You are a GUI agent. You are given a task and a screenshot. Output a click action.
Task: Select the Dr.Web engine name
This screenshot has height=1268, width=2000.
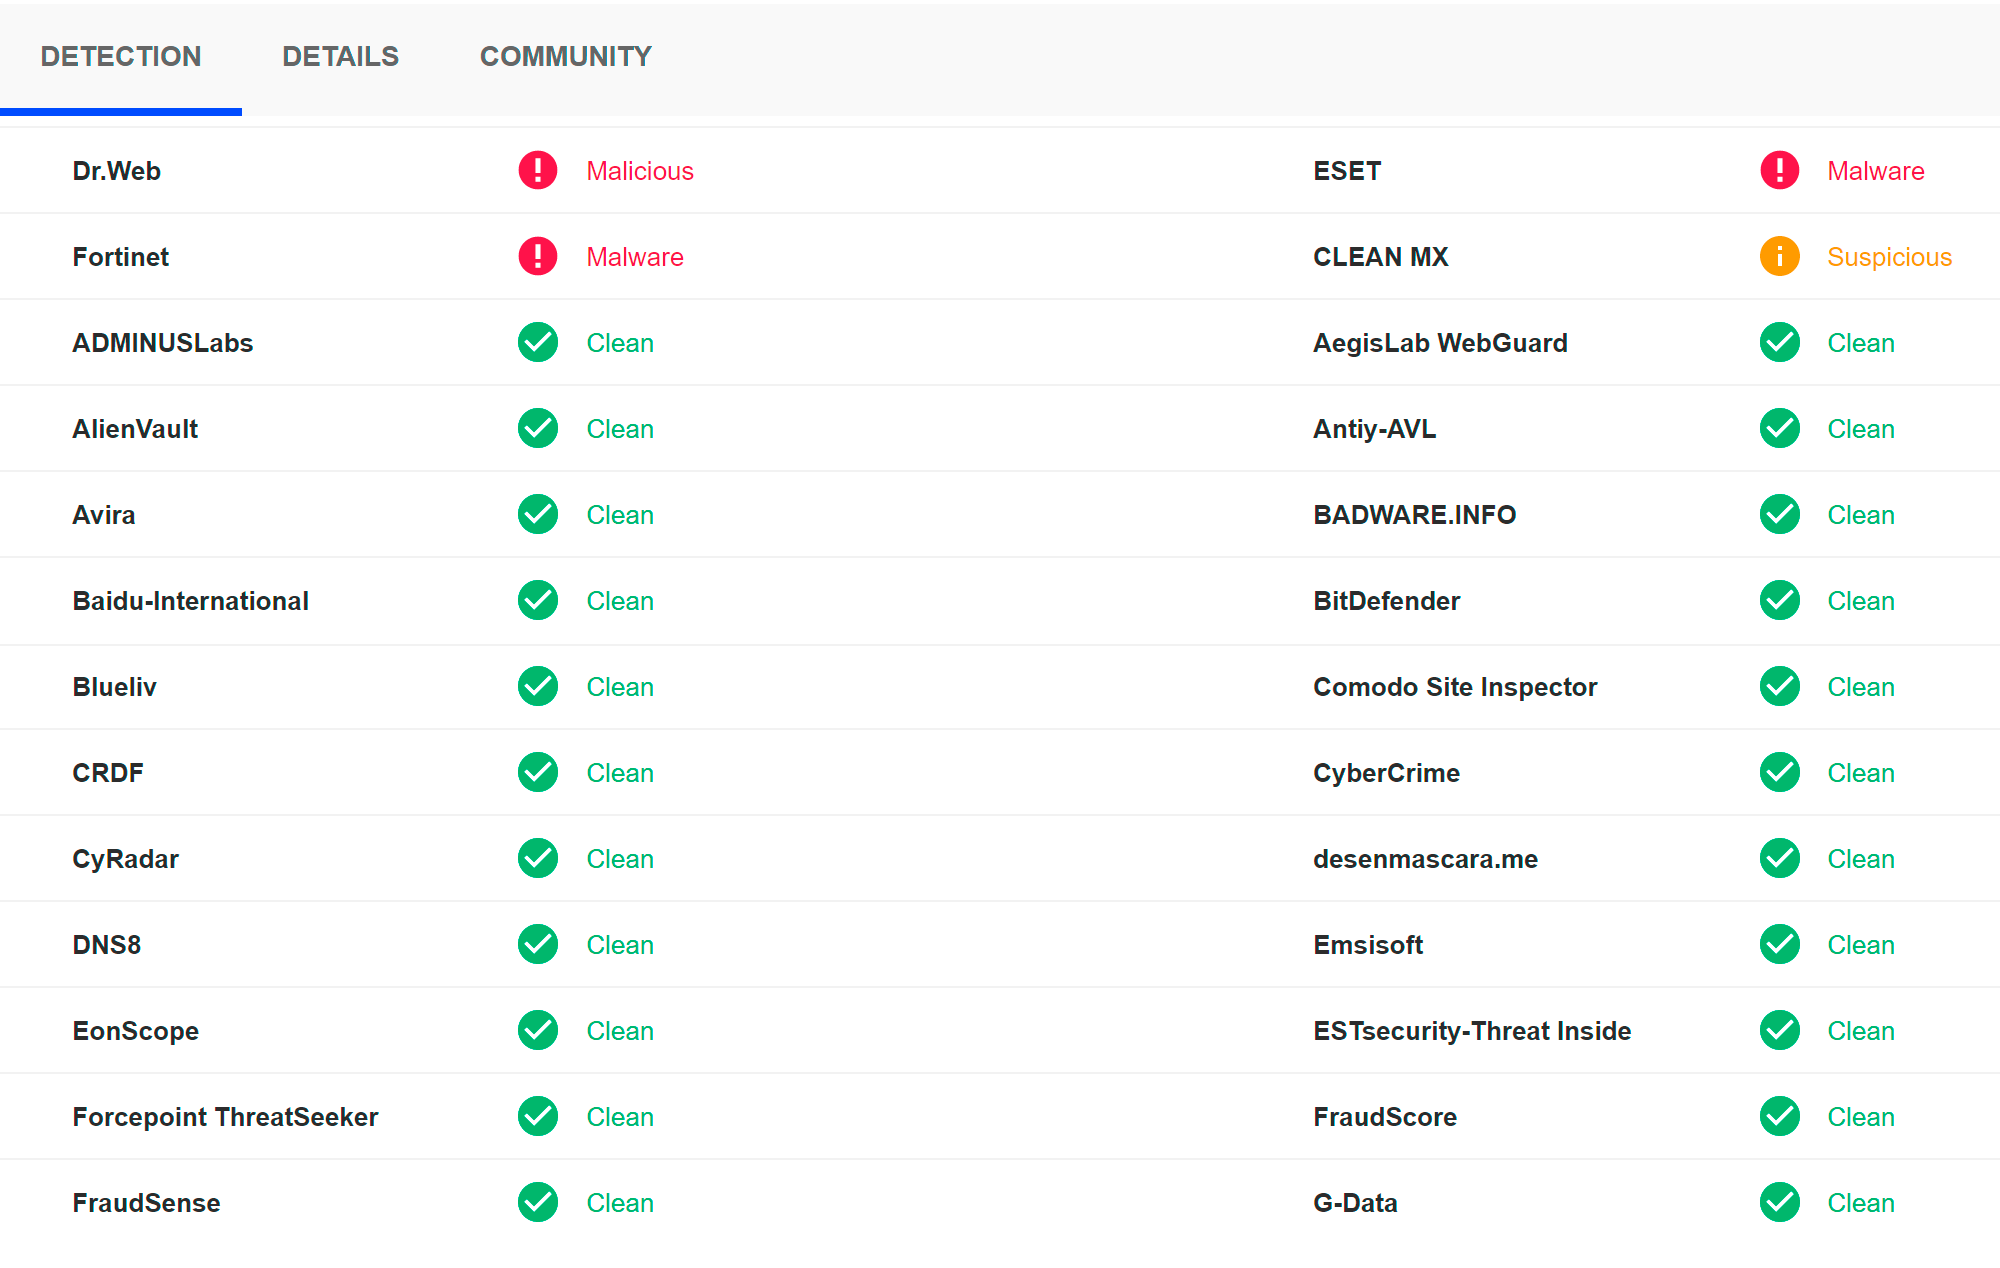(x=117, y=171)
